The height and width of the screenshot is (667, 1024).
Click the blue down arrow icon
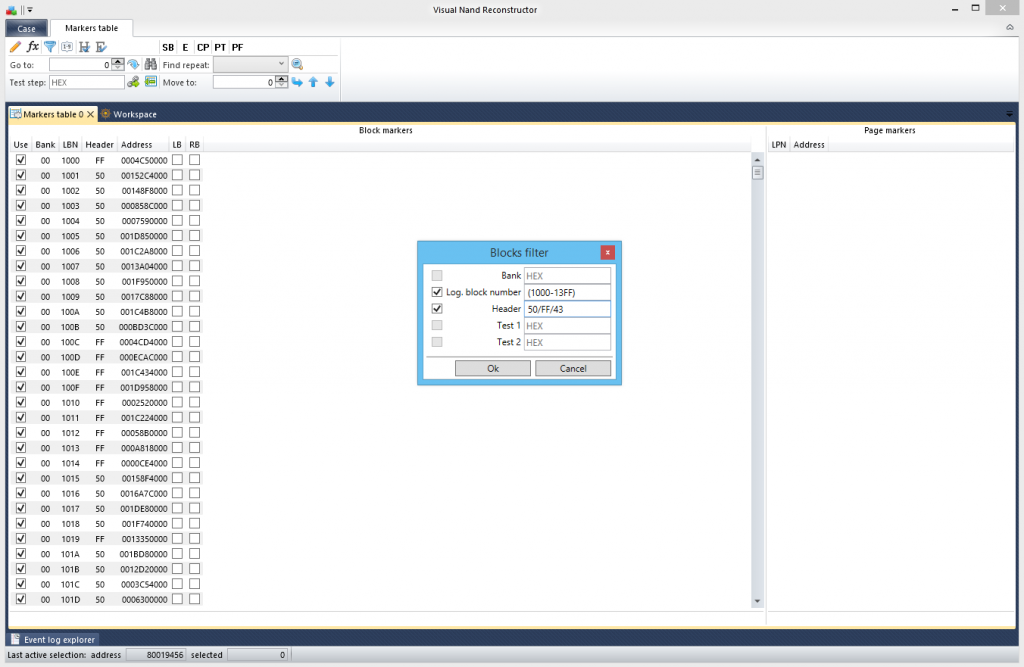coord(330,82)
